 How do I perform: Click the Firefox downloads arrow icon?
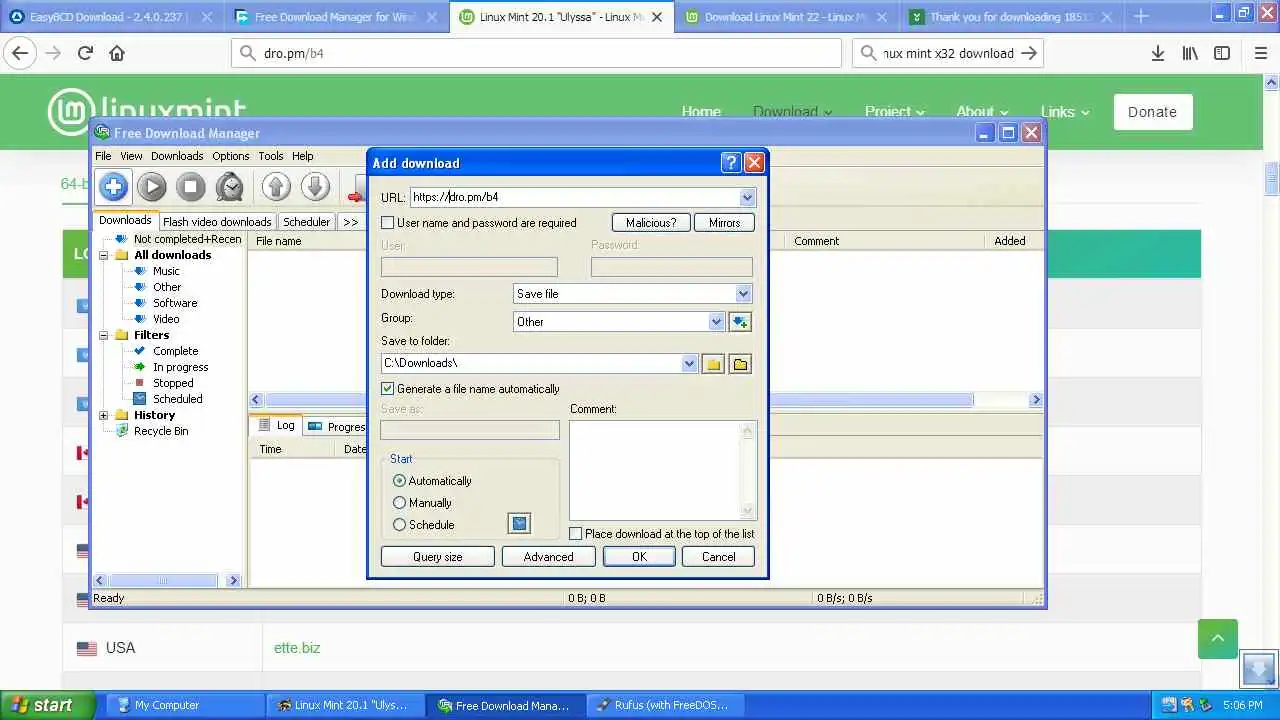(x=1158, y=54)
